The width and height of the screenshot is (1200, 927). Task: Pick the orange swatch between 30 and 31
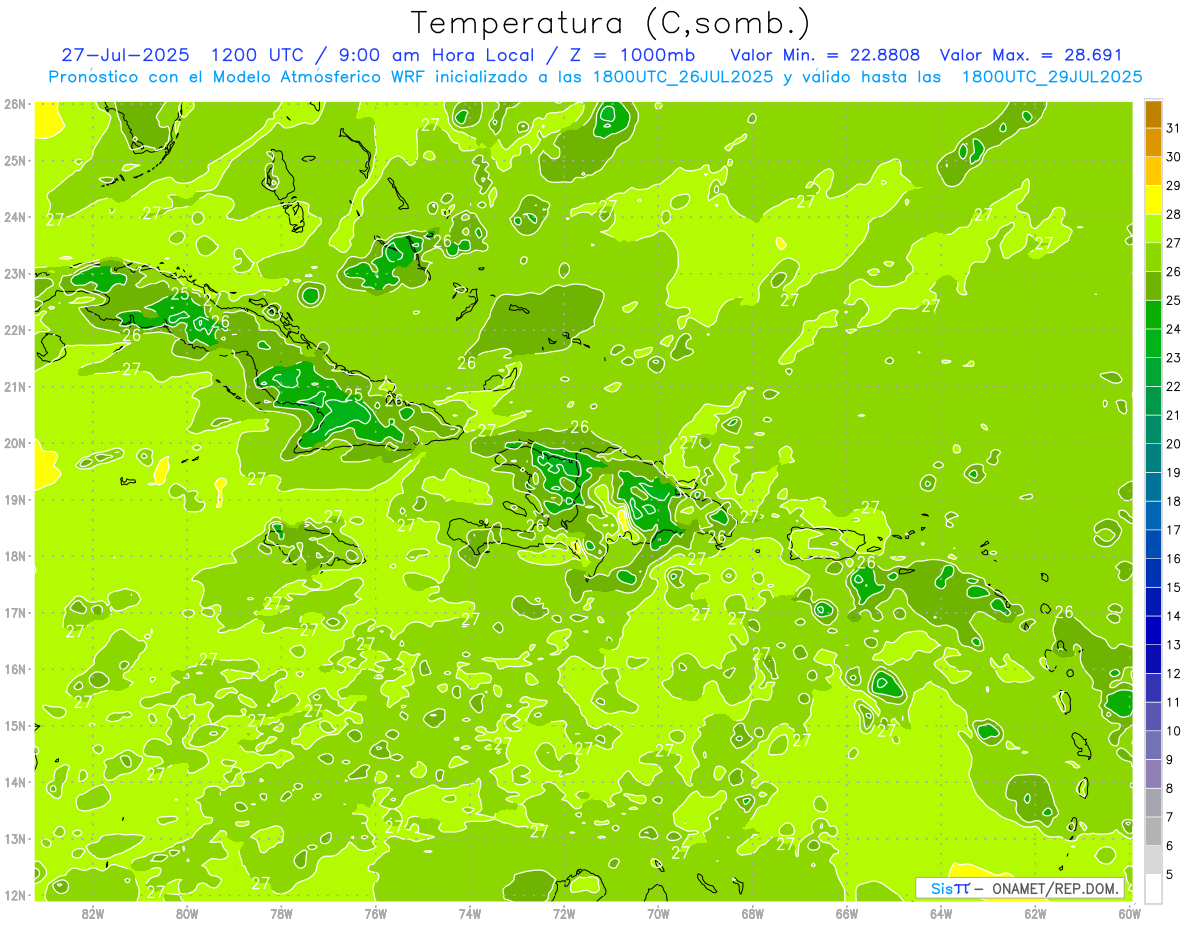point(1154,142)
